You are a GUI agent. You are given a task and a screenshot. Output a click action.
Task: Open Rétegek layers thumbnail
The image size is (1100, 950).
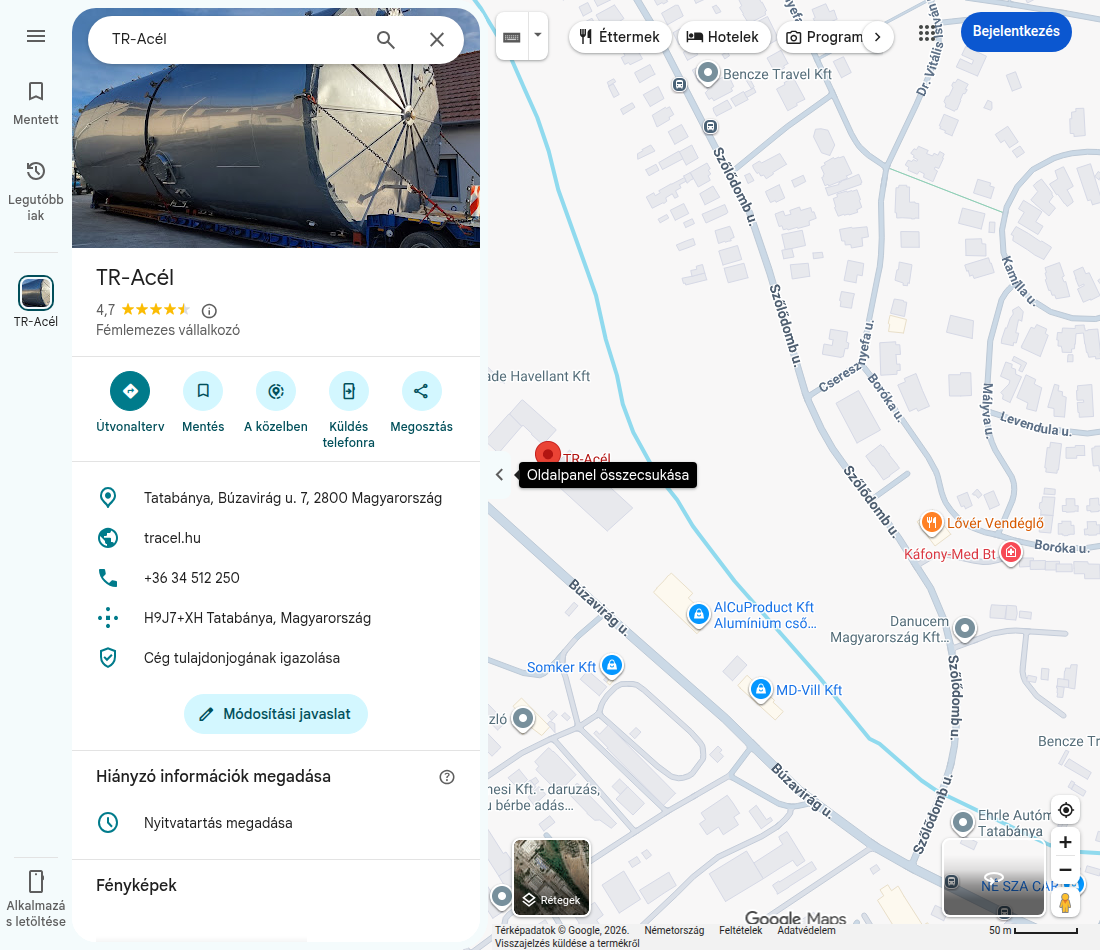click(551, 878)
